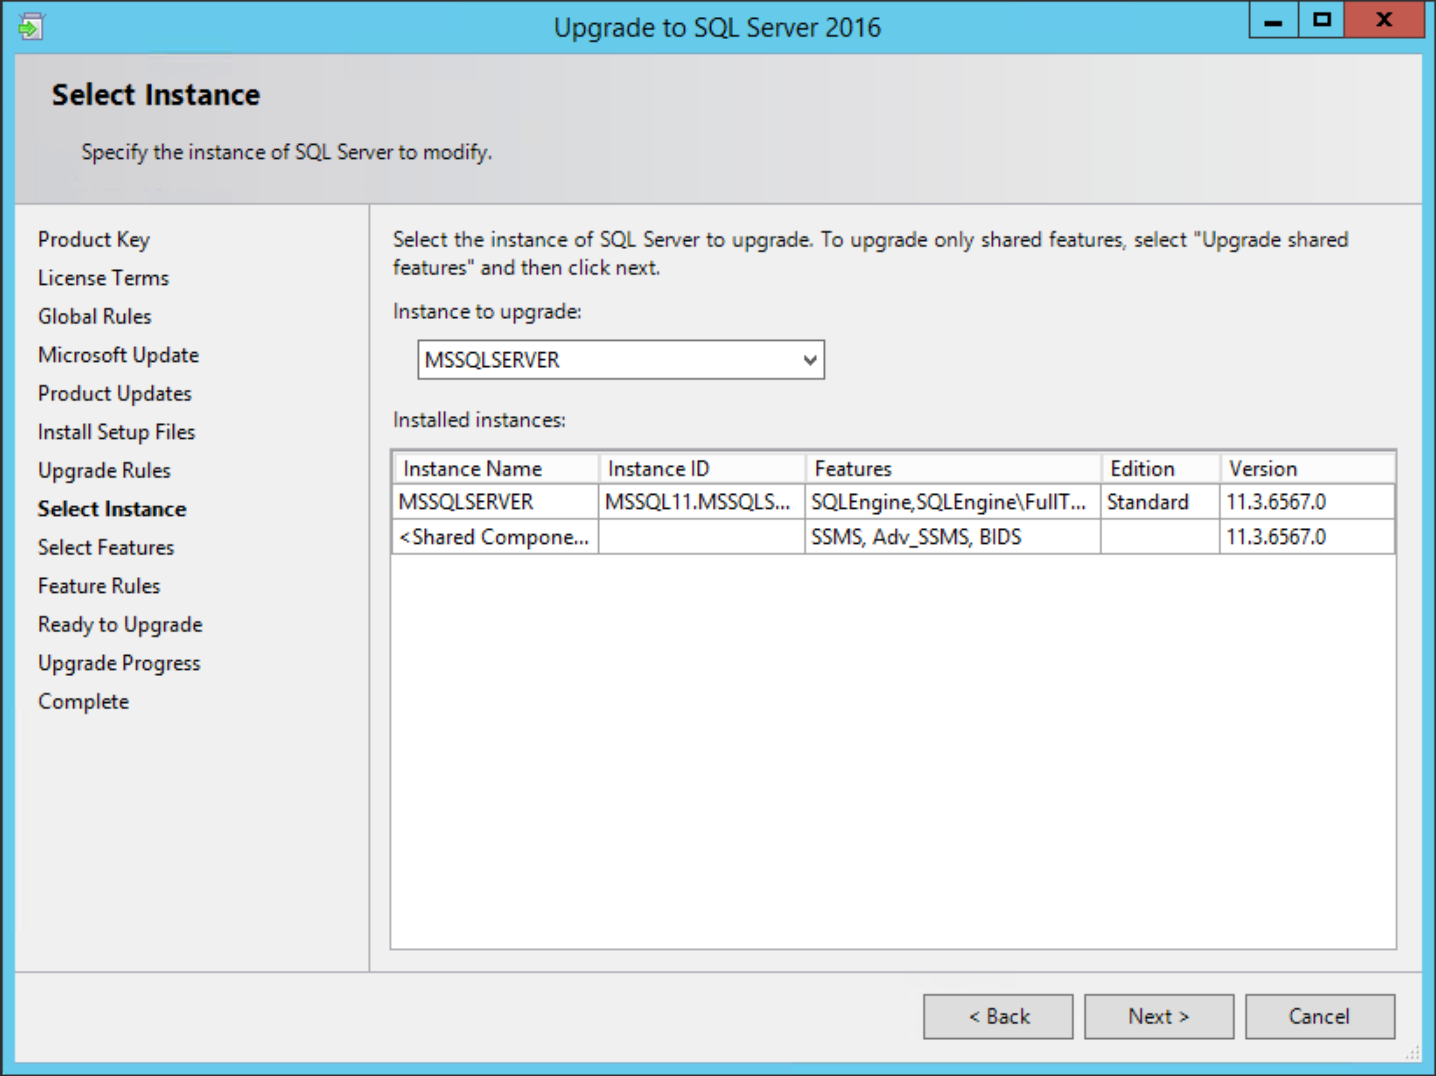Screen dimensions: 1436x1076
Task: Maximize the setup window
Action: (1322, 20)
